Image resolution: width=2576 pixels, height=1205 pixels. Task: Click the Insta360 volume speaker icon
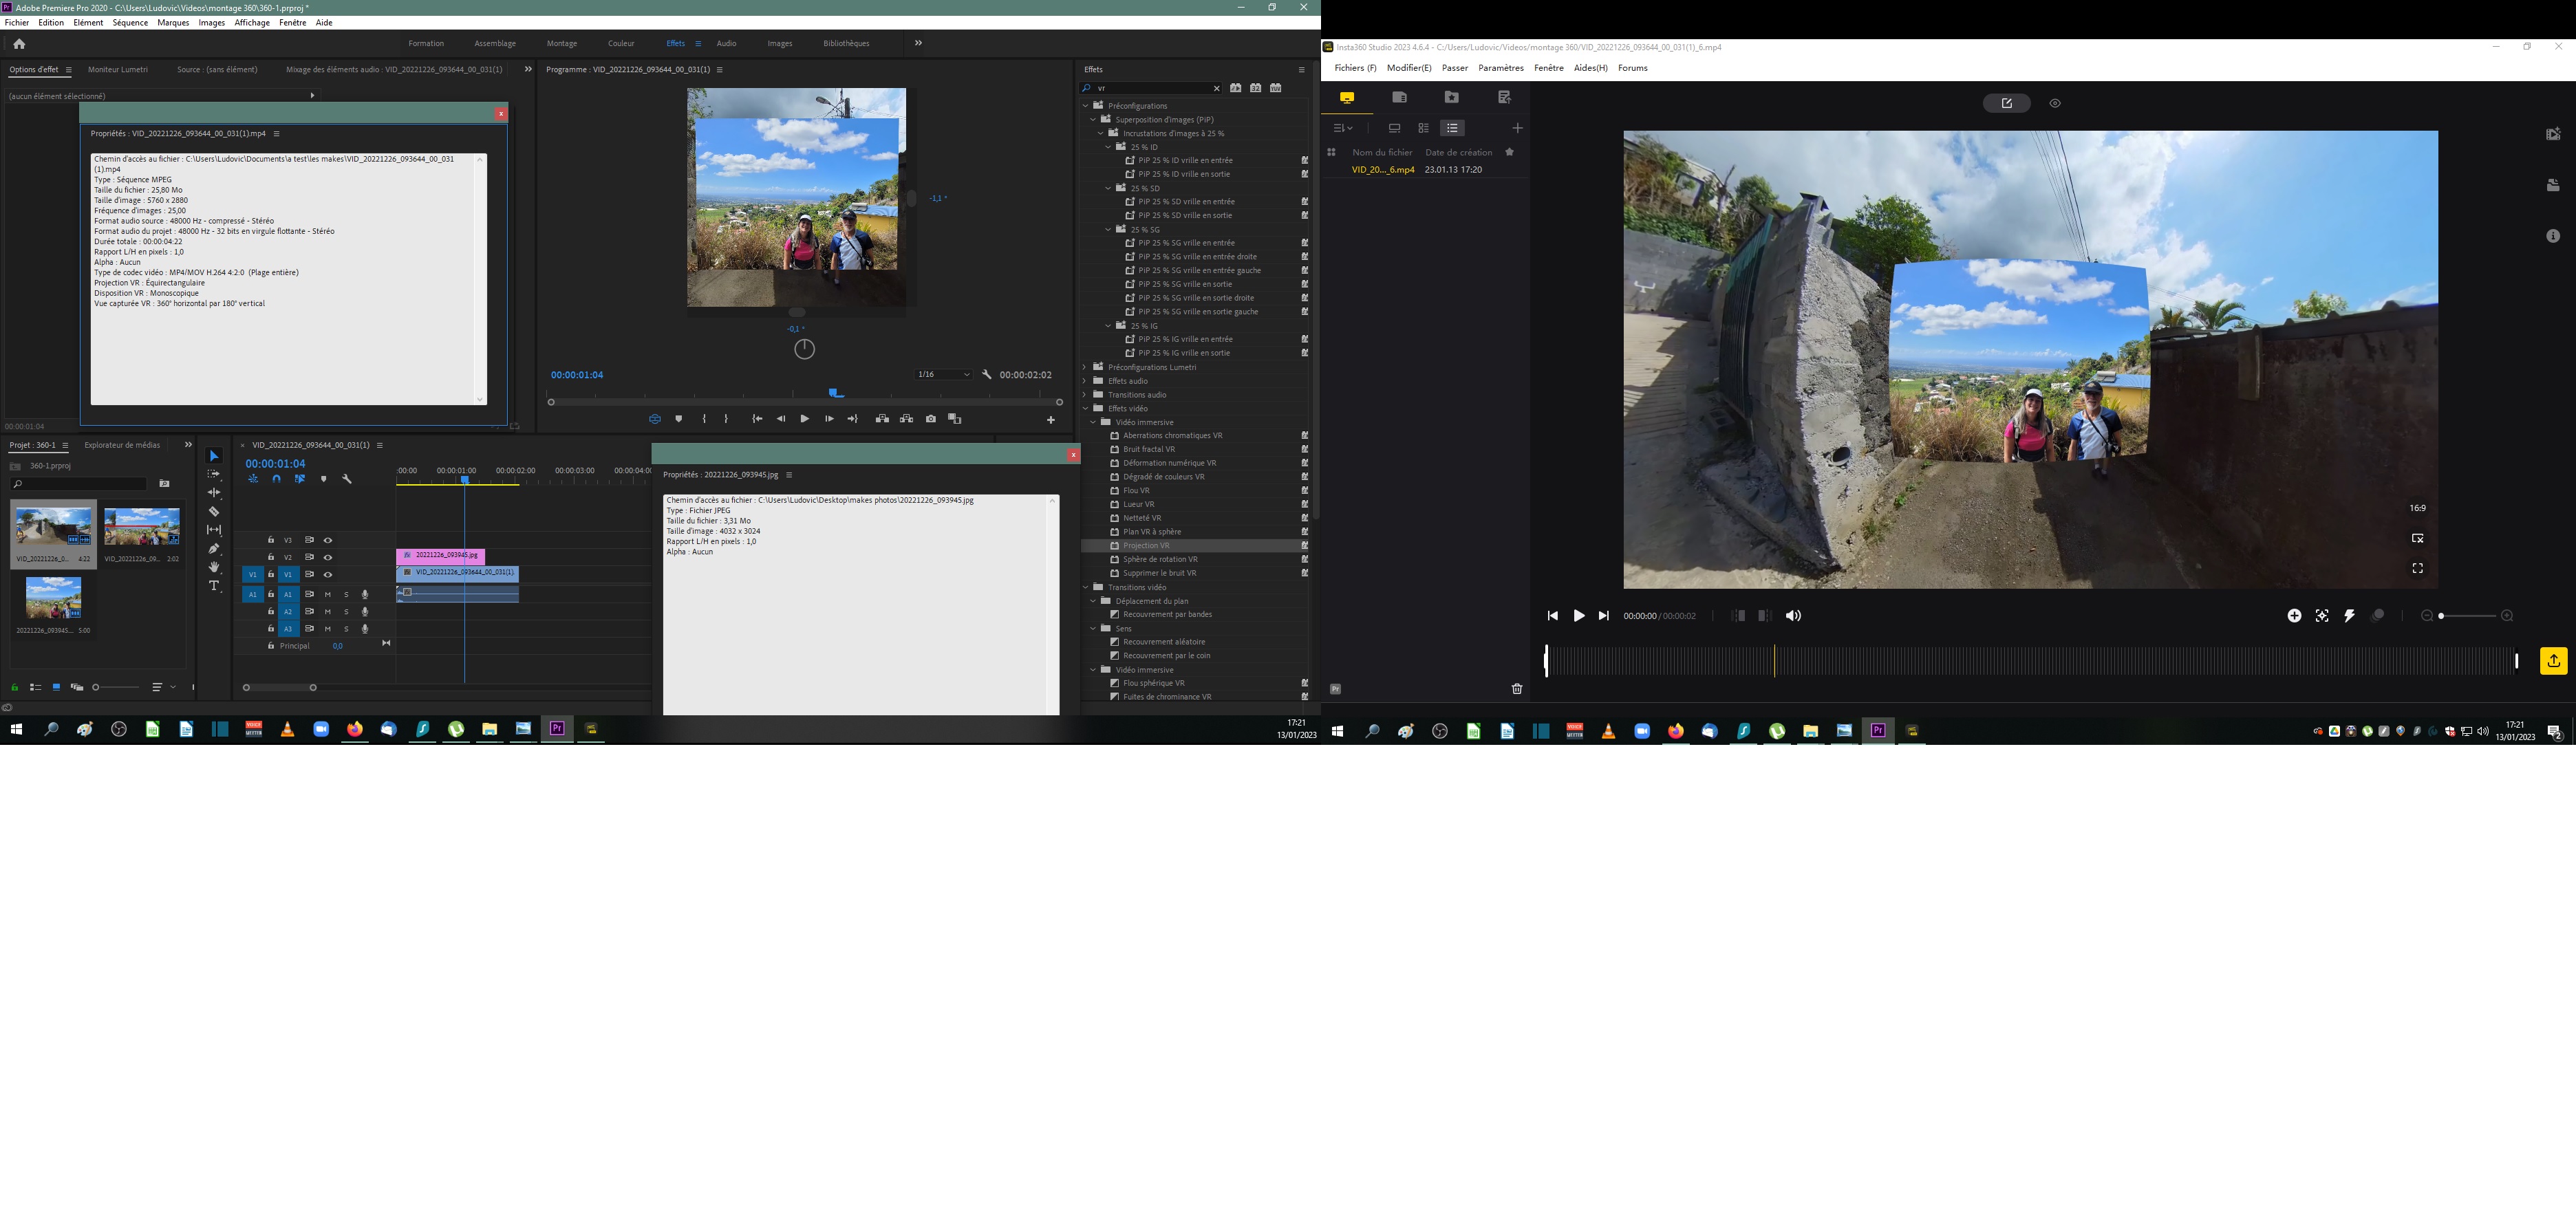click(x=1793, y=616)
